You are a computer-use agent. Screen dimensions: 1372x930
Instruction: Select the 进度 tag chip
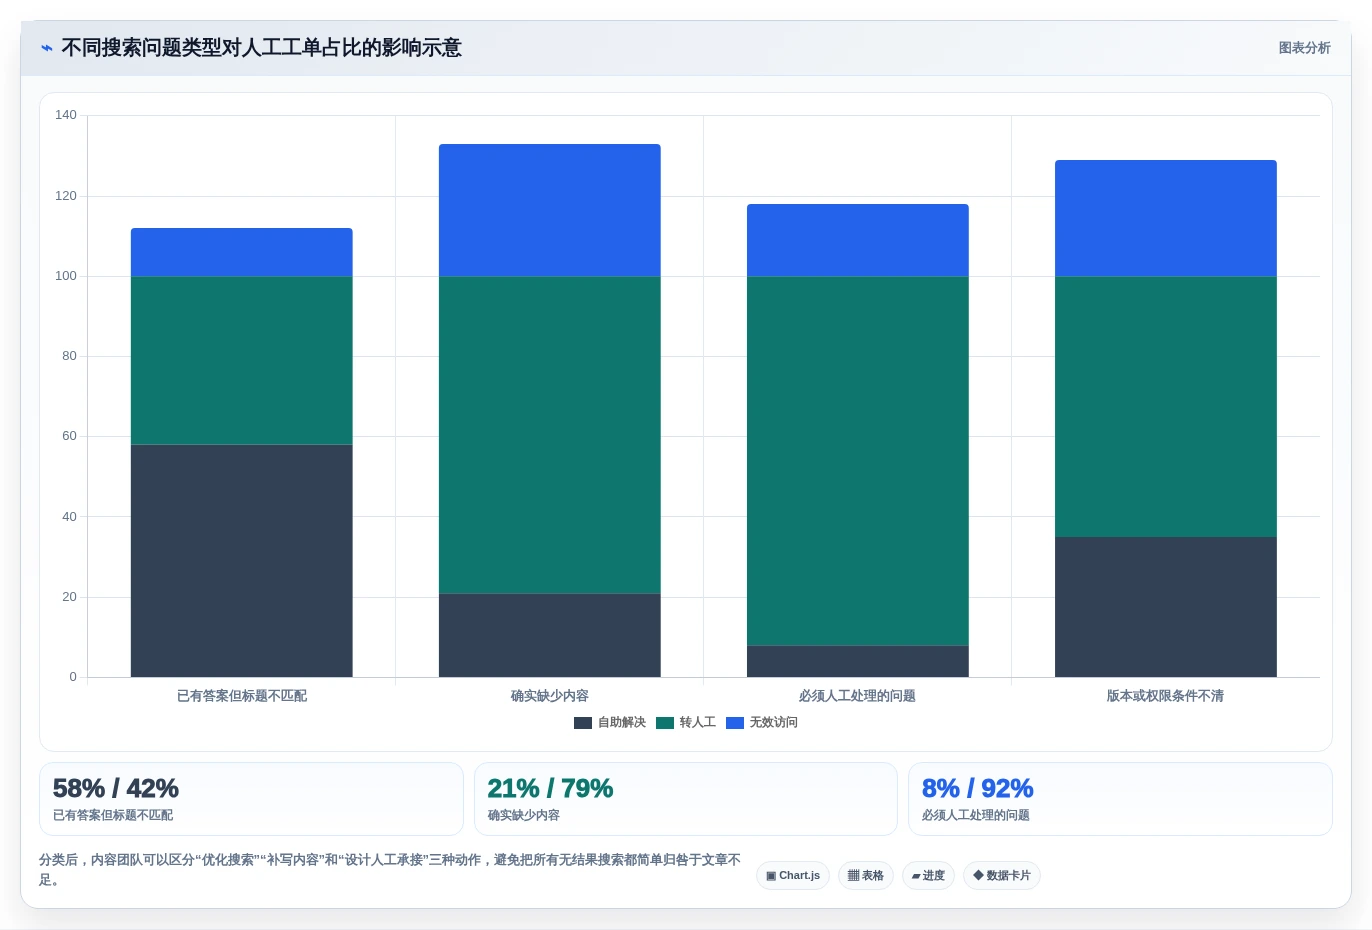(x=928, y=875)
